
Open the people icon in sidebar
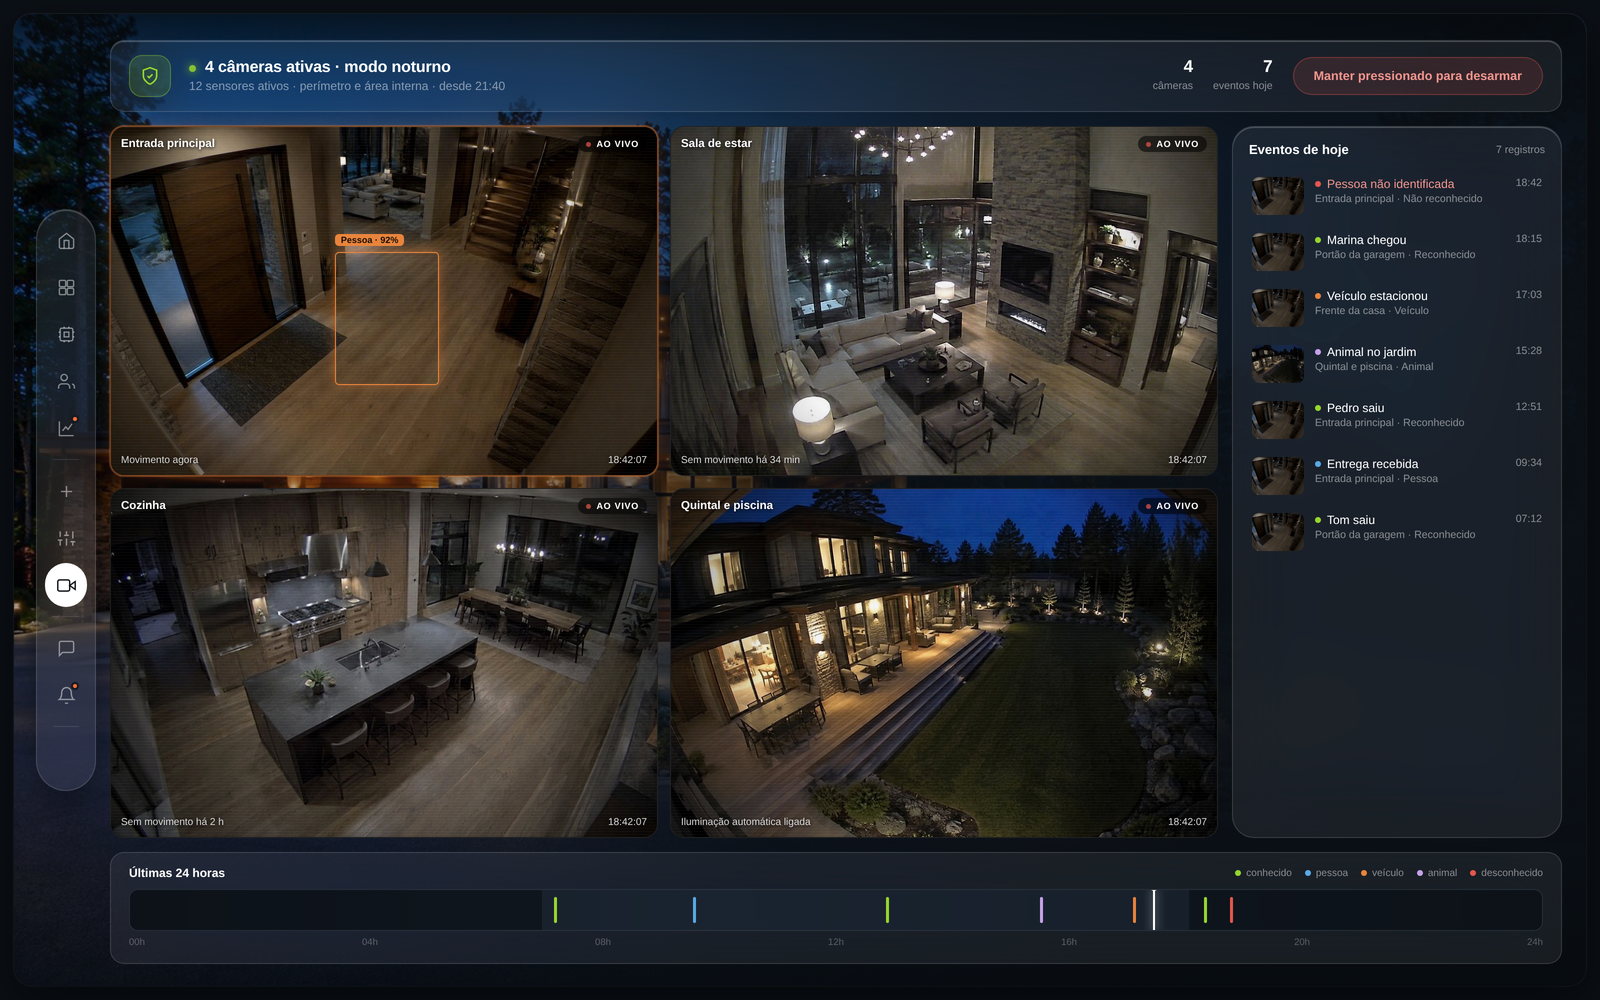pyautogui.click(x=66, y=381)
